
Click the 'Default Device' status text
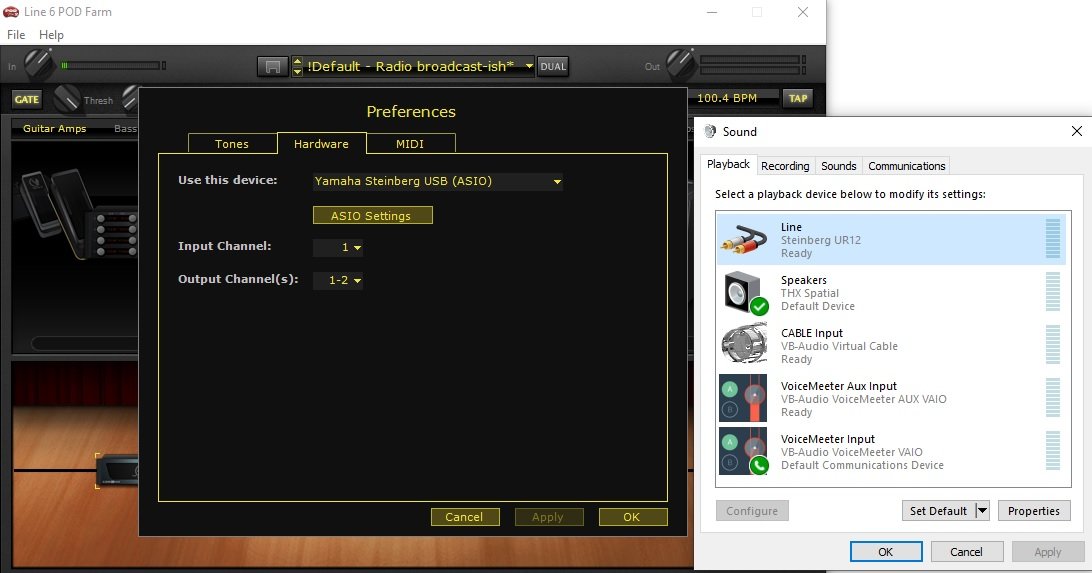pos(818,306)
